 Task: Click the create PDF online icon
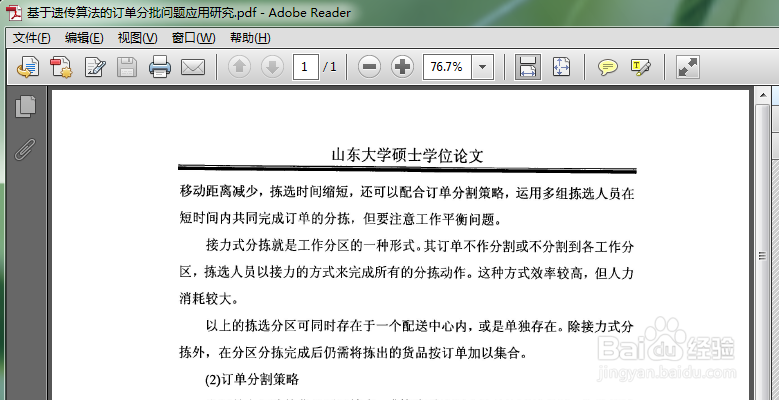pos(61,67)
